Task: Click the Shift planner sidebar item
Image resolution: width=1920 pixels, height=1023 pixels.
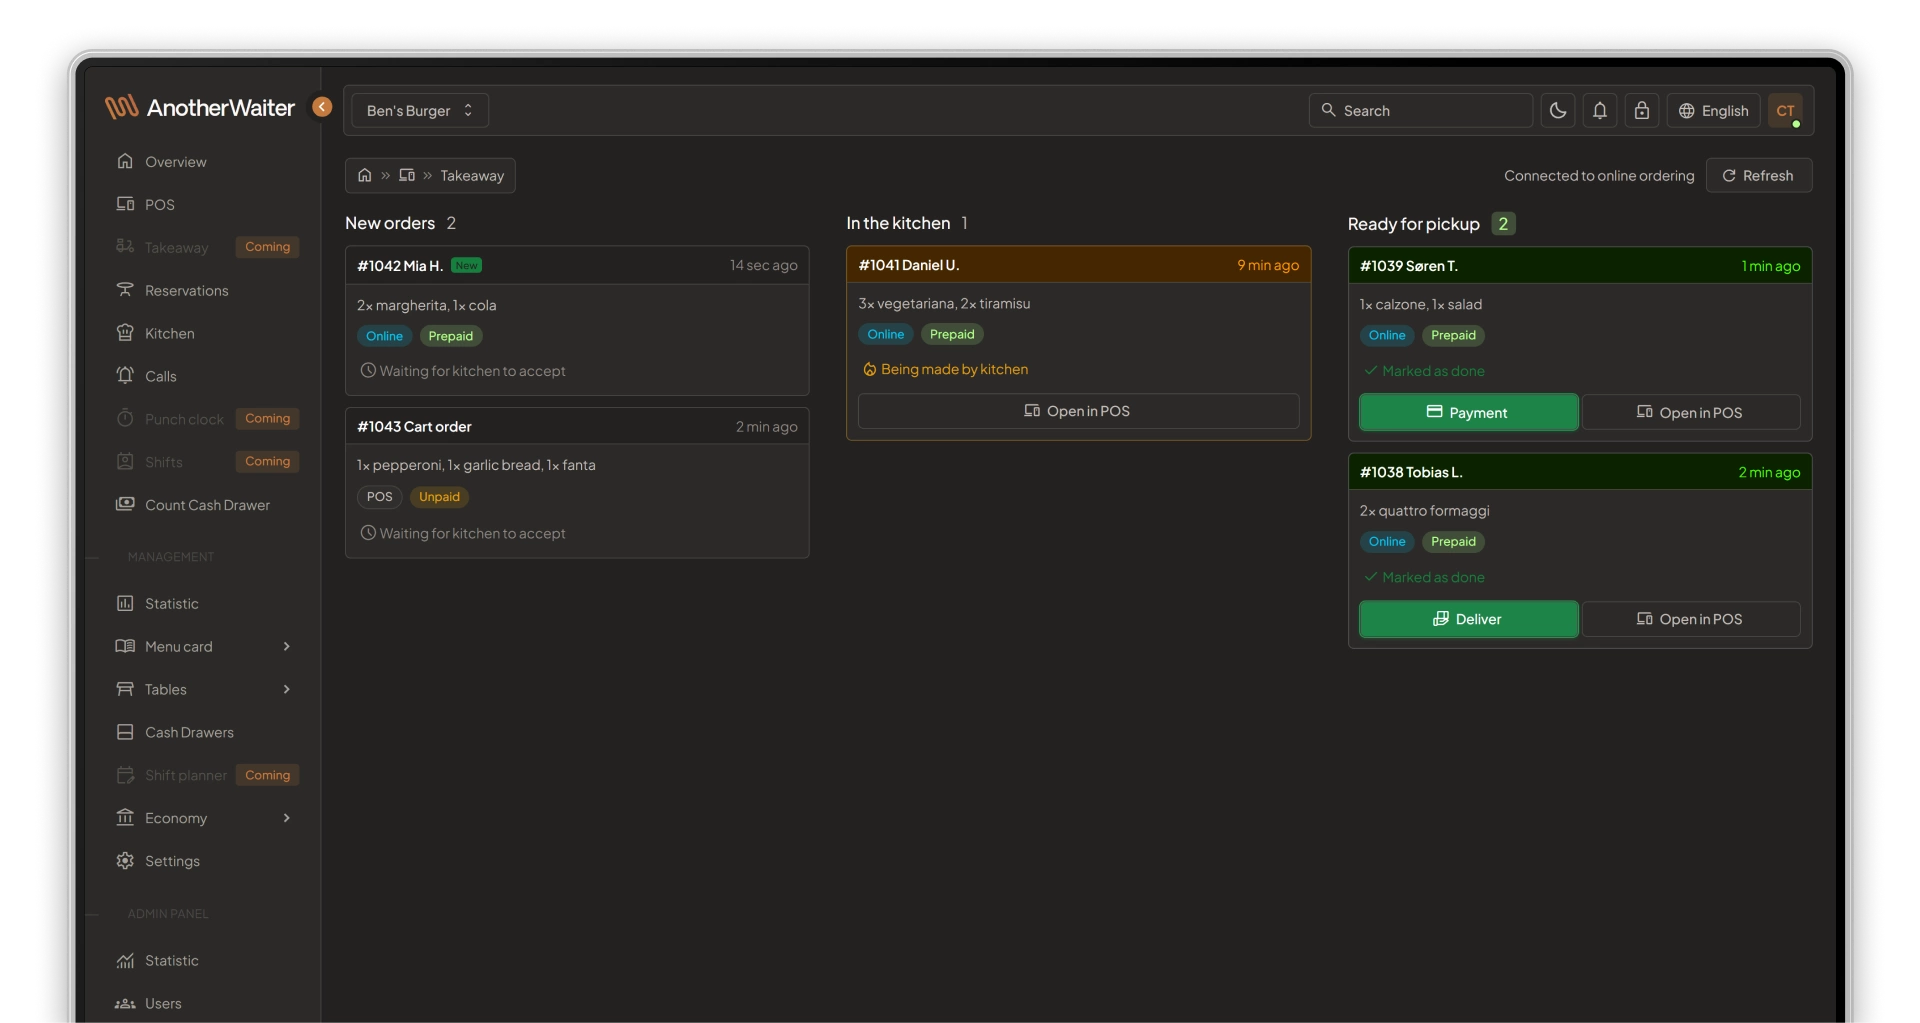Action: (207, 775)
